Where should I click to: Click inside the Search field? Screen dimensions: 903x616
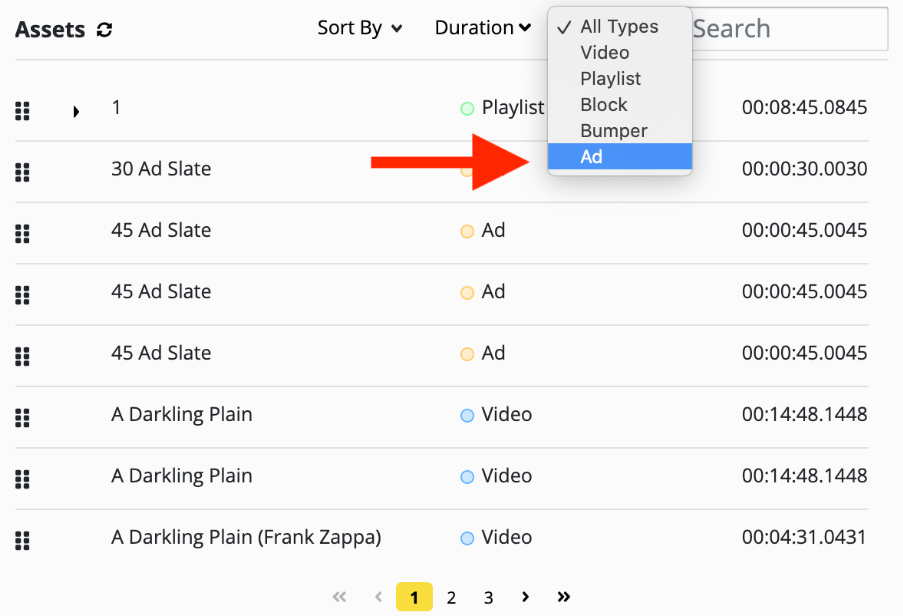(x=789, y=29)
